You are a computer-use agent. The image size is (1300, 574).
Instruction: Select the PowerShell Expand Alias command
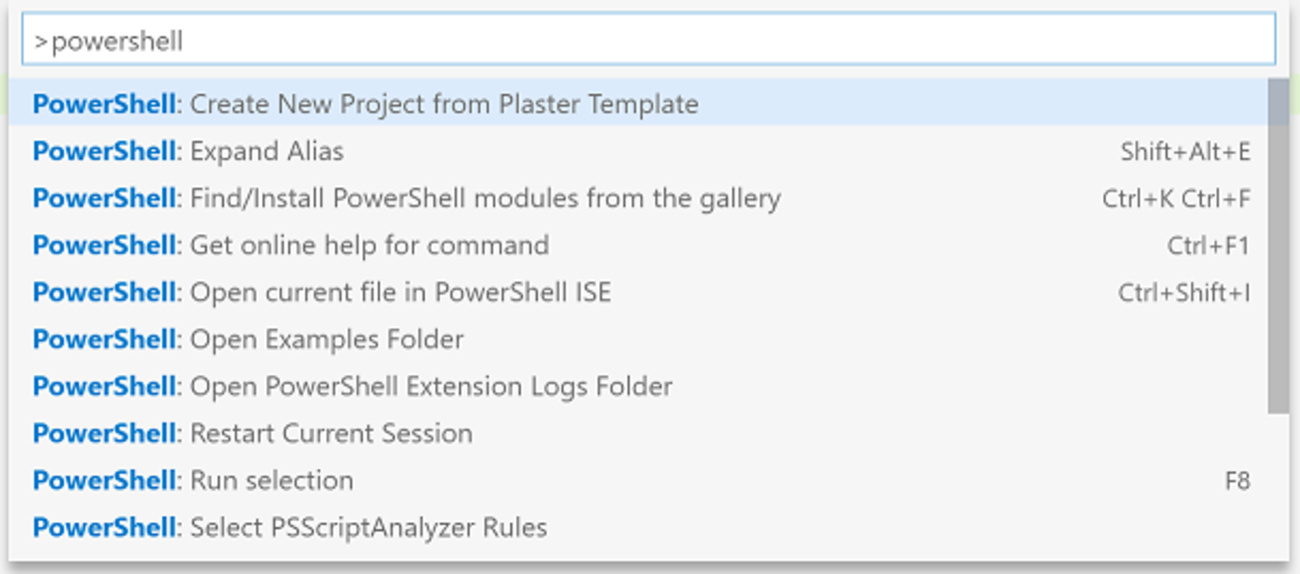[x=188, y=151]
